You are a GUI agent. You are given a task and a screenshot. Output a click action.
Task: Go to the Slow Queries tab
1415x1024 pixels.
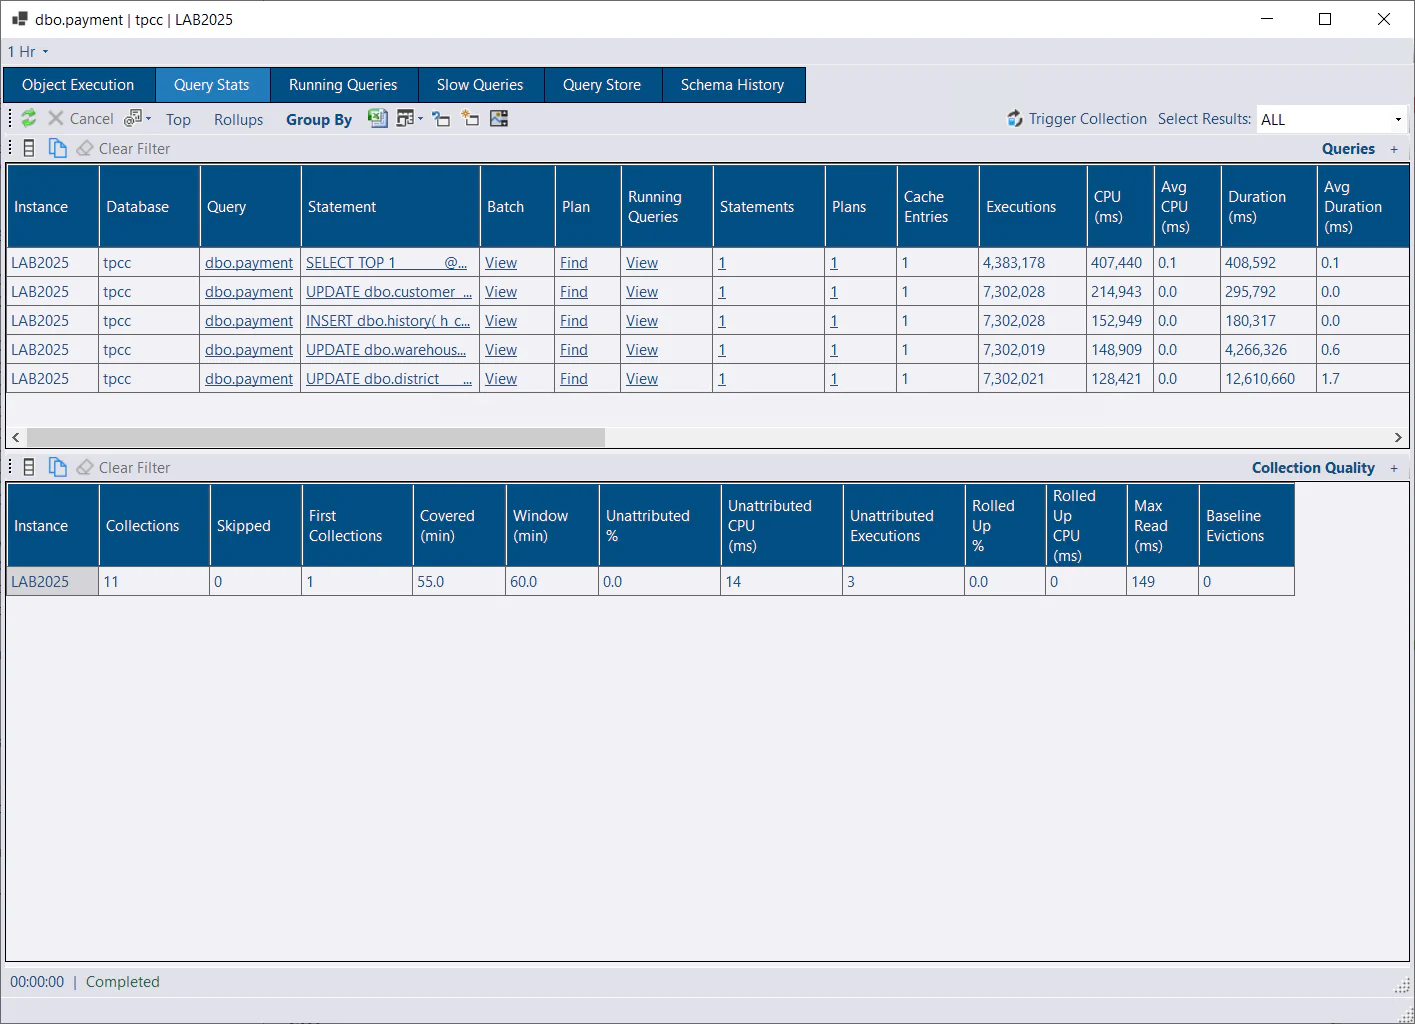(x=480, y=85)
